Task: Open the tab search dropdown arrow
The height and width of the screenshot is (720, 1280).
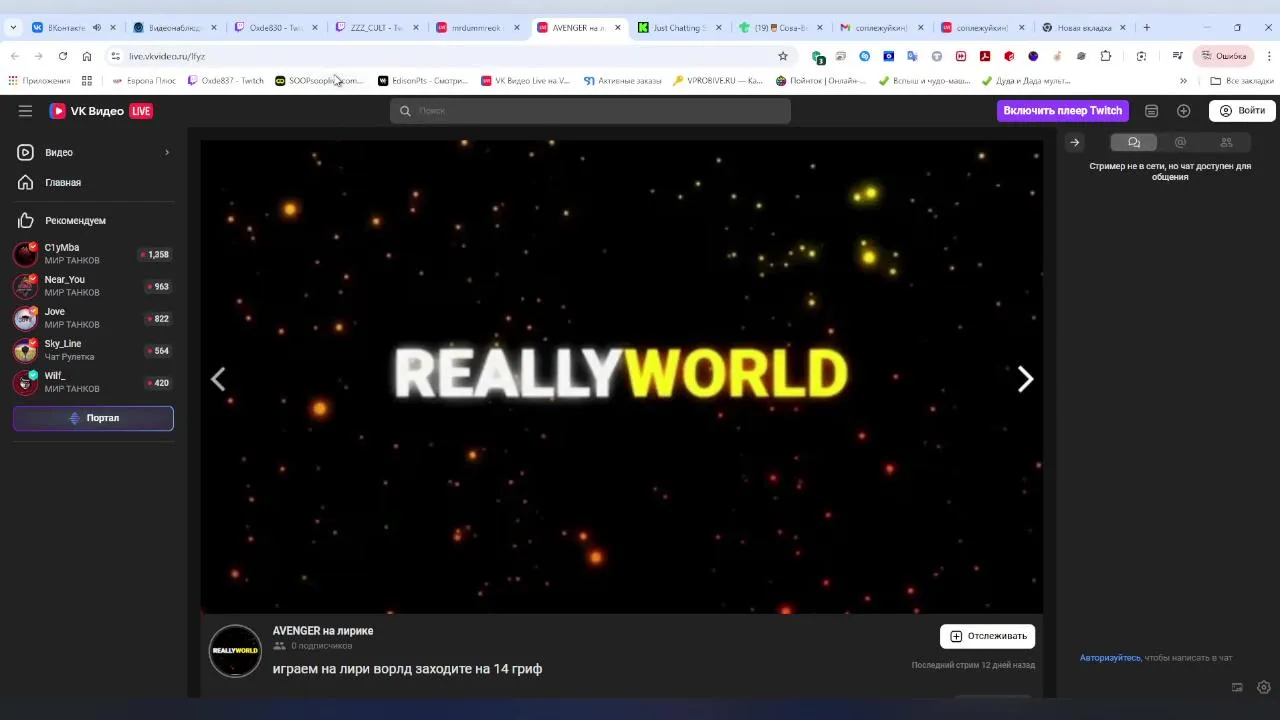Action: click(13, 28)
